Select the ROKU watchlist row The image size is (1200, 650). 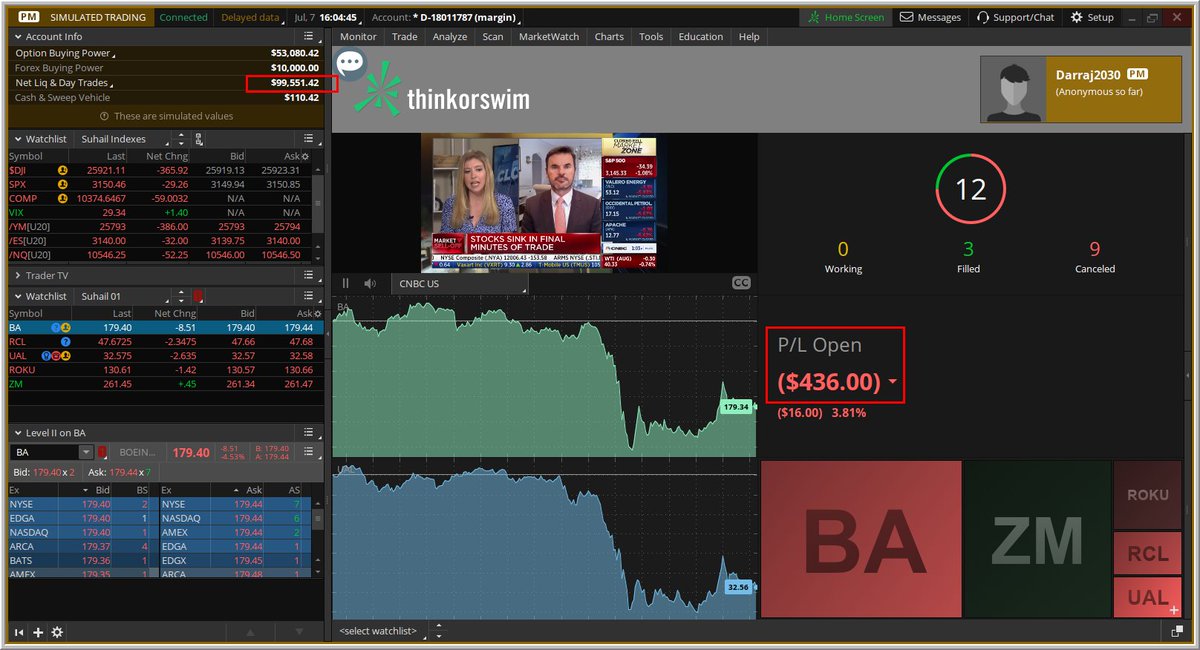(x=166, y=369)
